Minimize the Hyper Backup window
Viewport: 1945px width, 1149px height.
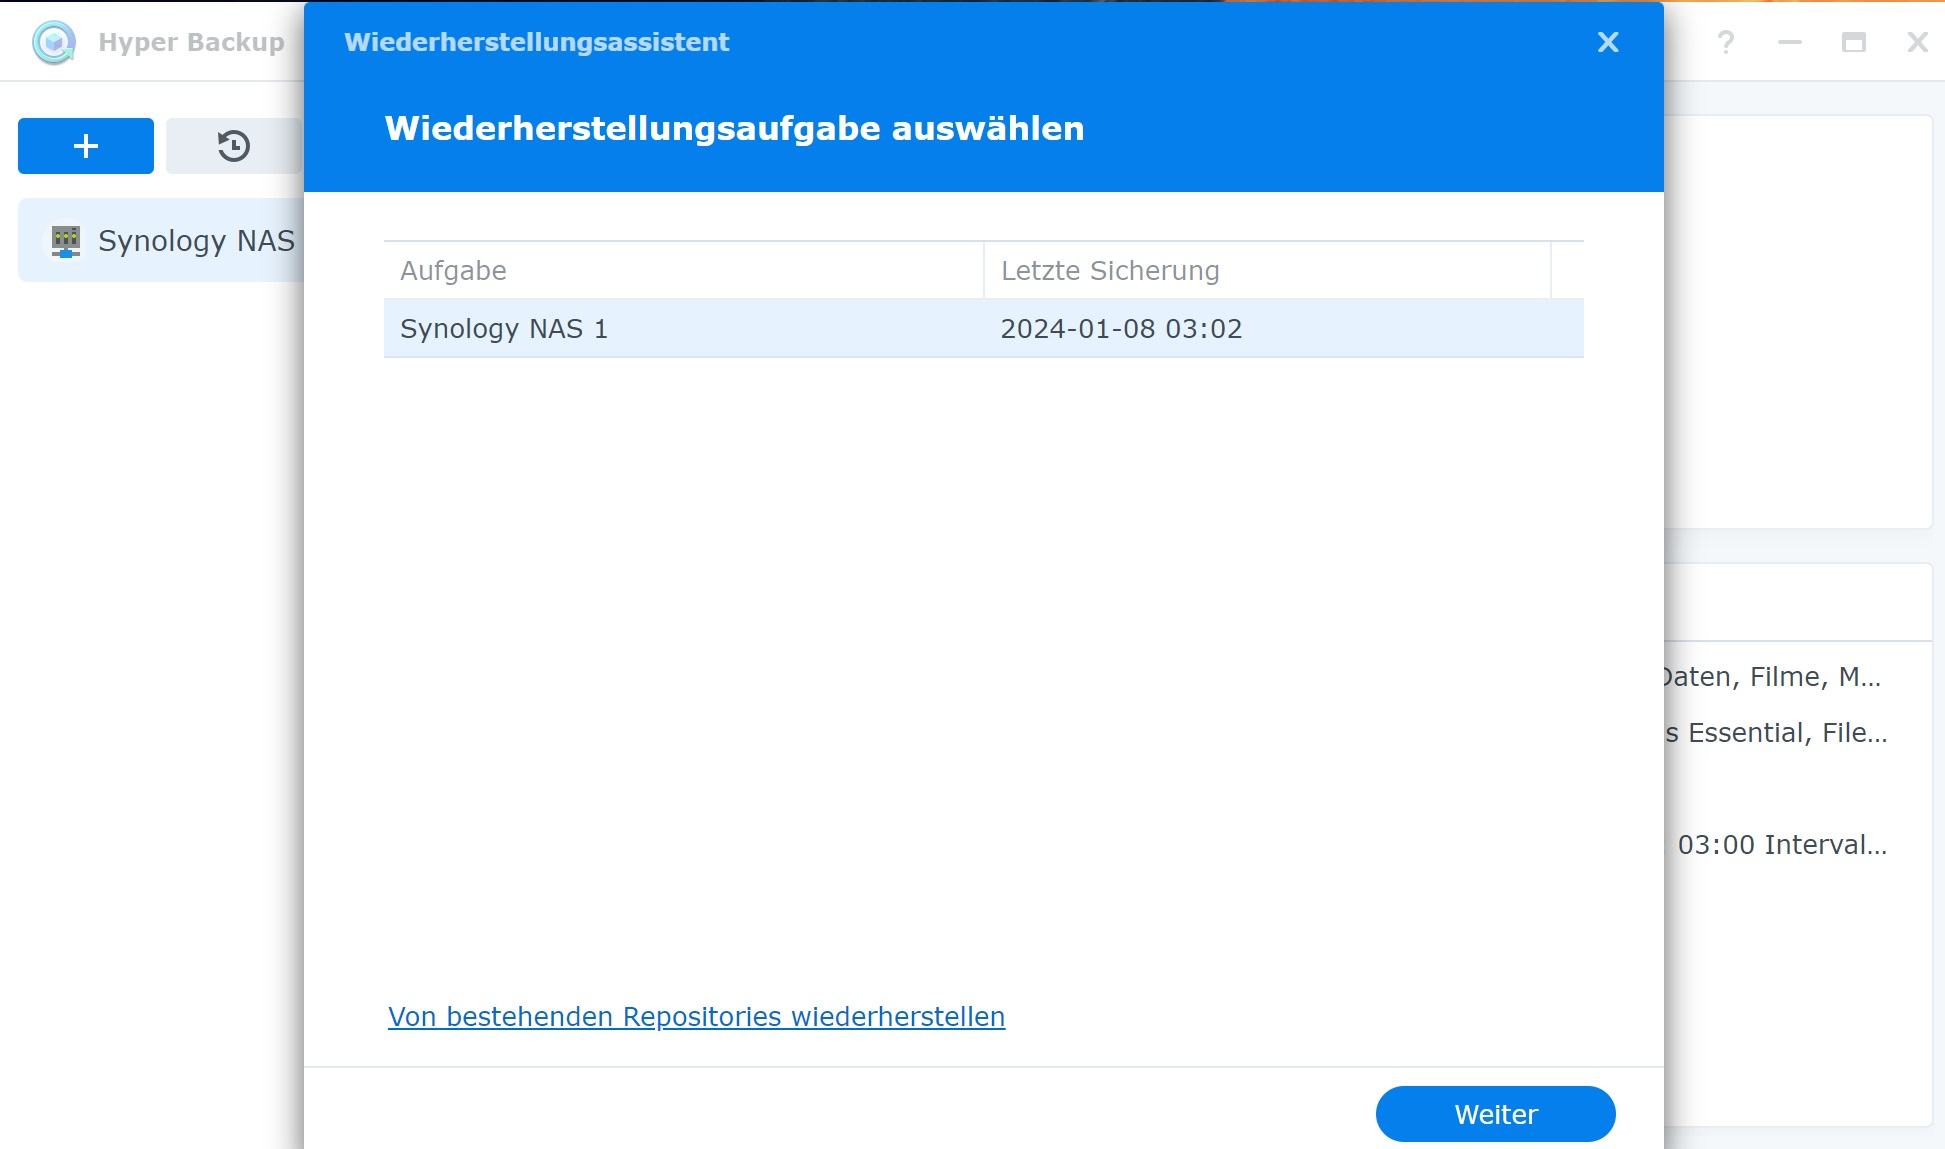tap(1790, 42)
